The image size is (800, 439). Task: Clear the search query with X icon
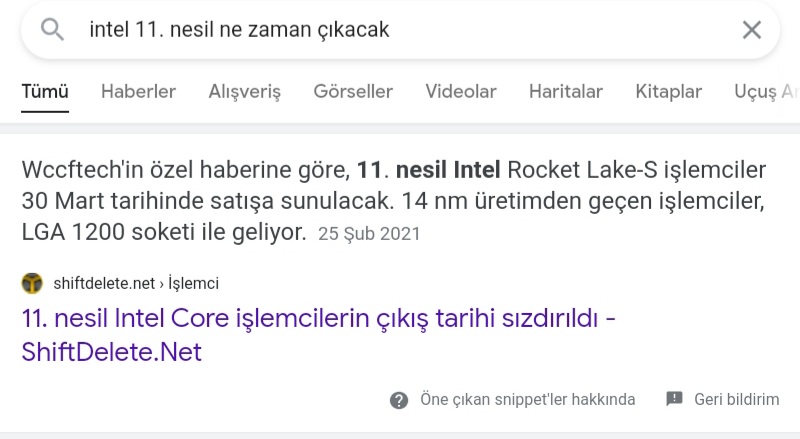(x=752, y=30)
